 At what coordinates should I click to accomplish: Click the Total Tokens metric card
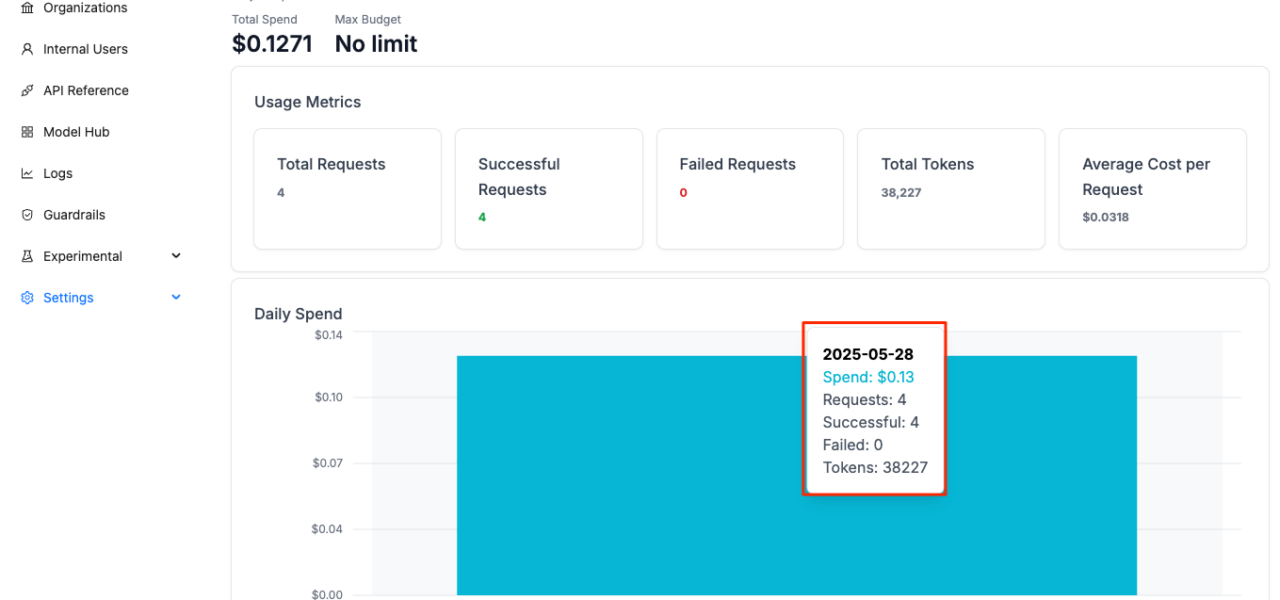[950, 188]
